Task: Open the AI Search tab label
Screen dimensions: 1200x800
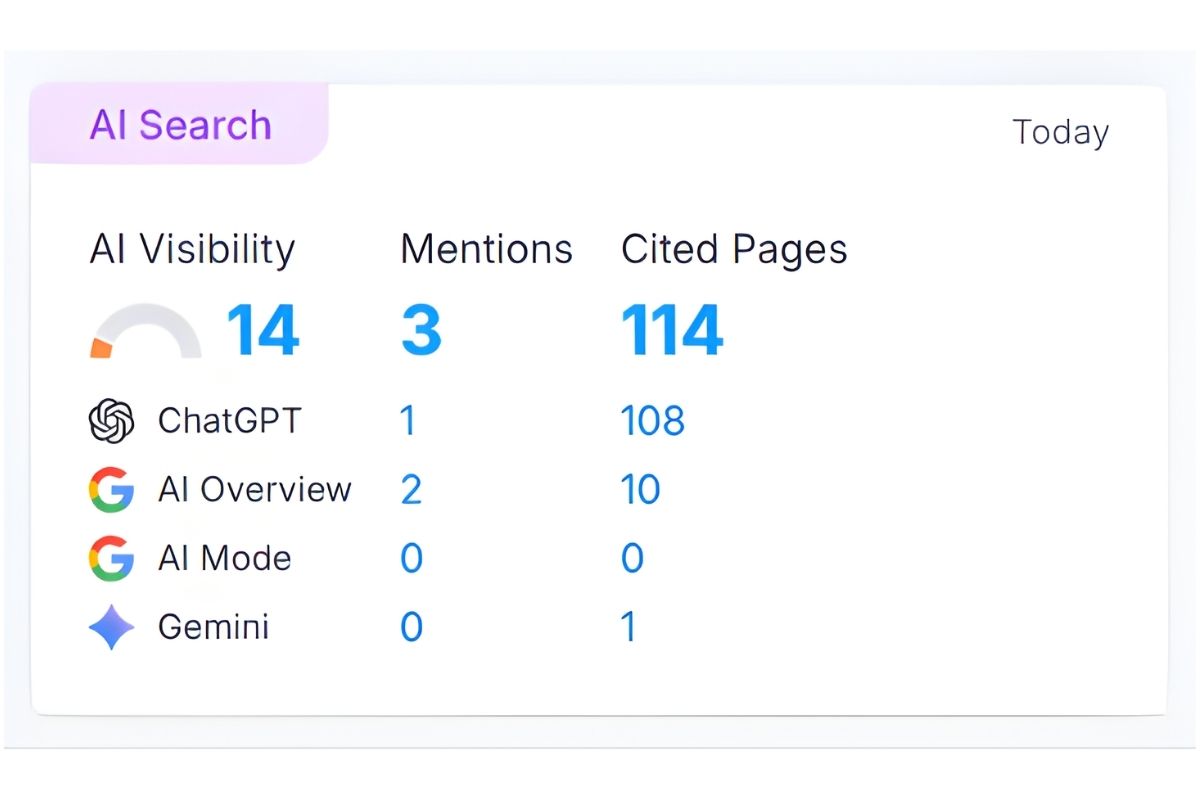Action: point(180,125)
